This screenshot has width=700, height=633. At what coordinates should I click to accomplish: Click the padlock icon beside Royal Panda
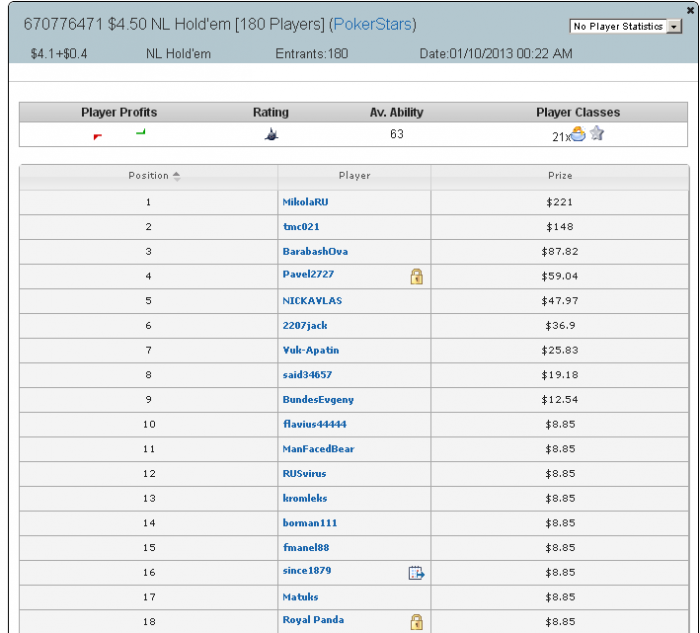click(417, 621)
